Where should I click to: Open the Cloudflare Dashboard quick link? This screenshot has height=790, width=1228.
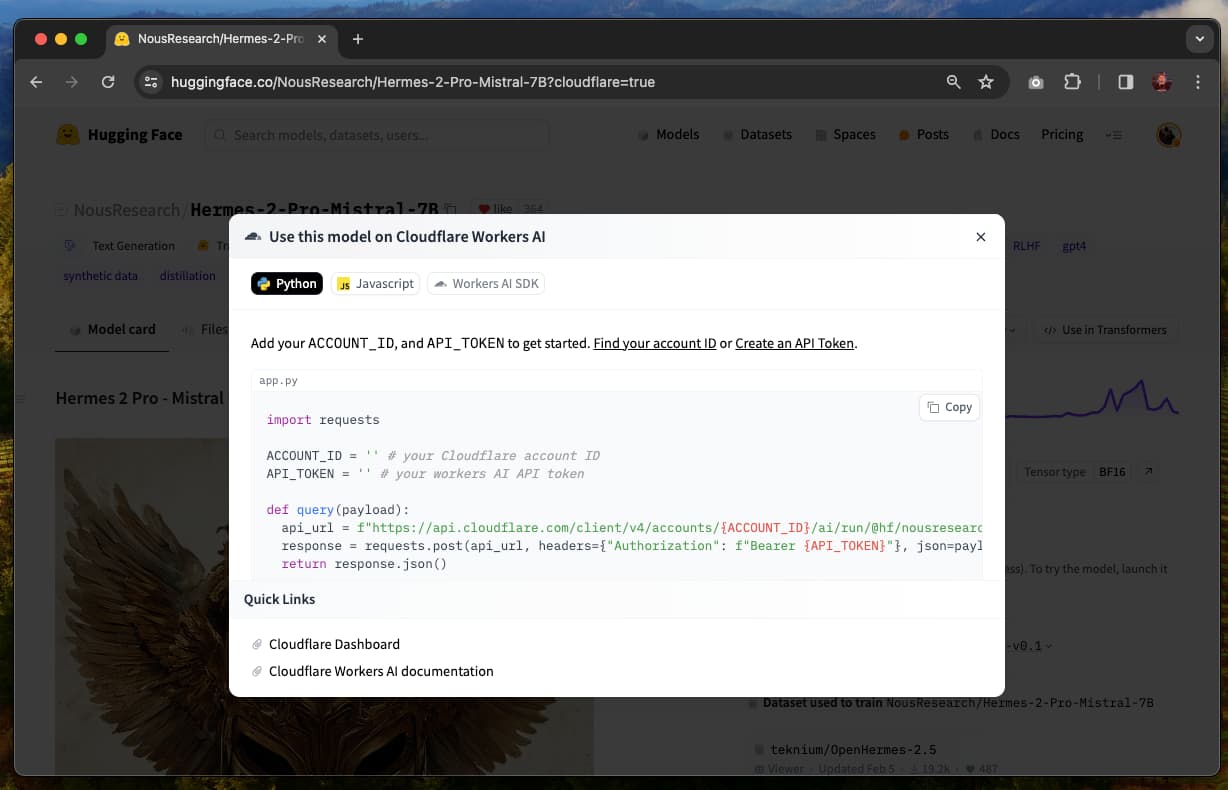click(x=334, y=644)
